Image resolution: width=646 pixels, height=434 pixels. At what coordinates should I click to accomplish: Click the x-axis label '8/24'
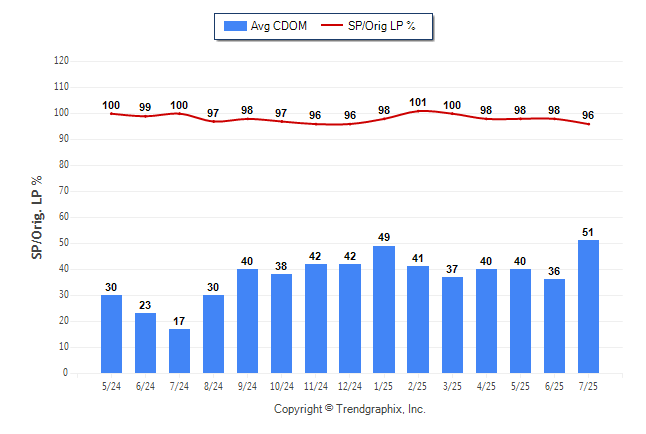coord(213,387)
